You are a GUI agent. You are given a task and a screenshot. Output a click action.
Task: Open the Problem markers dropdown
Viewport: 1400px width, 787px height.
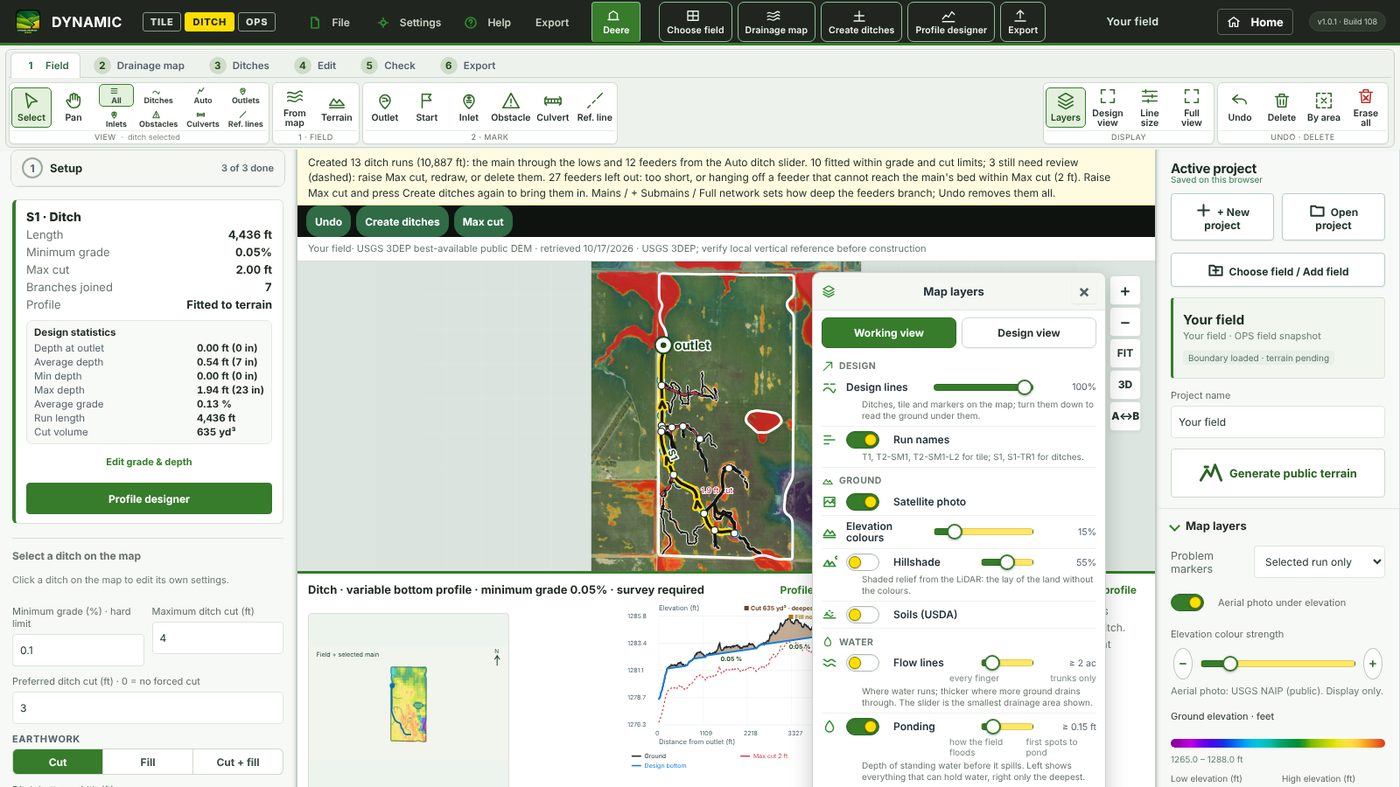tap(1319, 562)
